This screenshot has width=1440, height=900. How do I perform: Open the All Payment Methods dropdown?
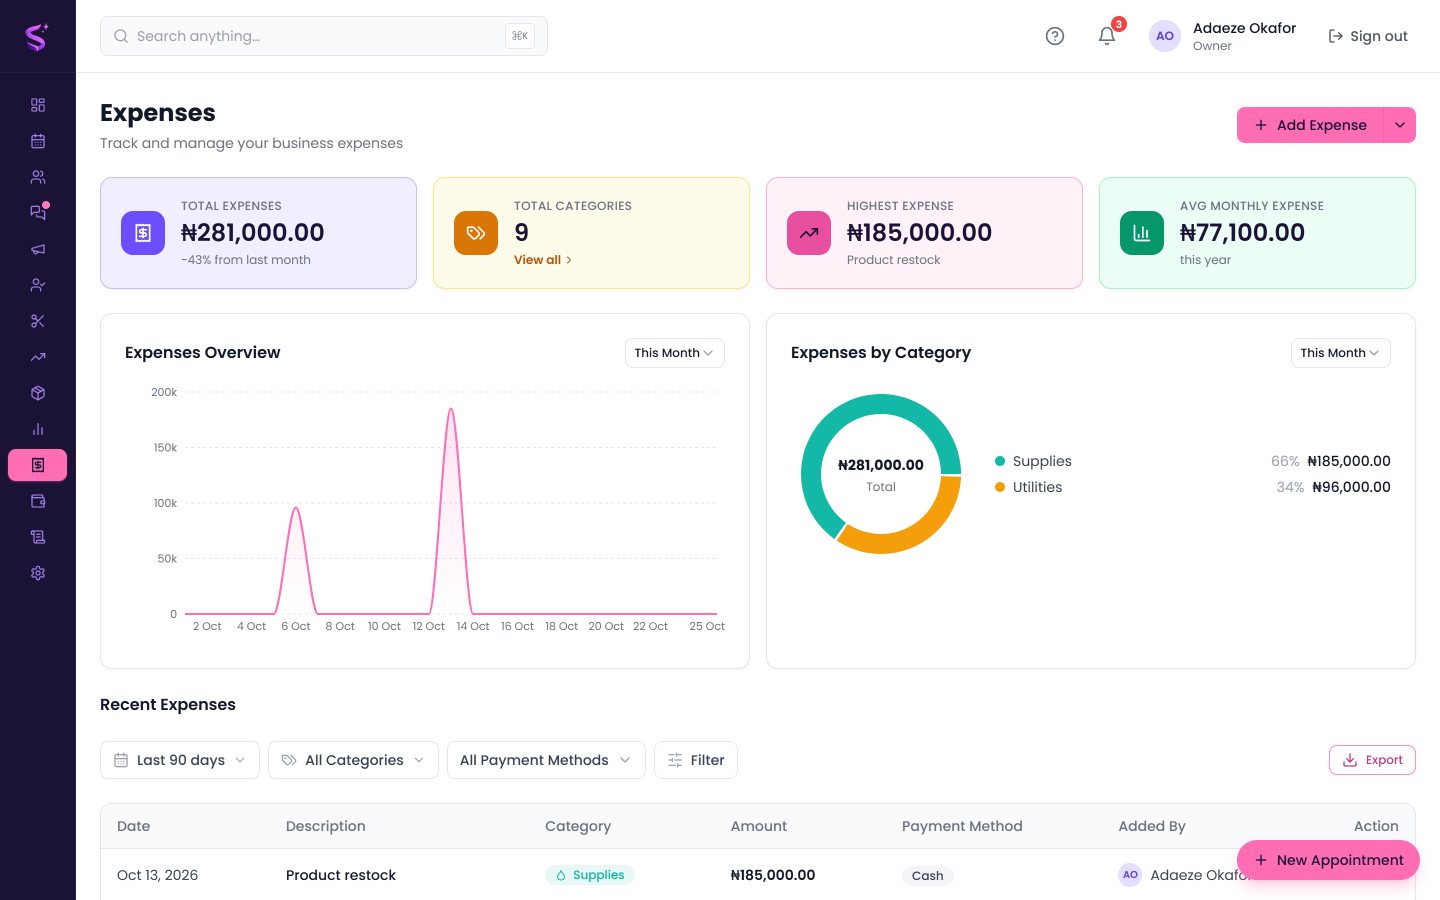[546, 760]
